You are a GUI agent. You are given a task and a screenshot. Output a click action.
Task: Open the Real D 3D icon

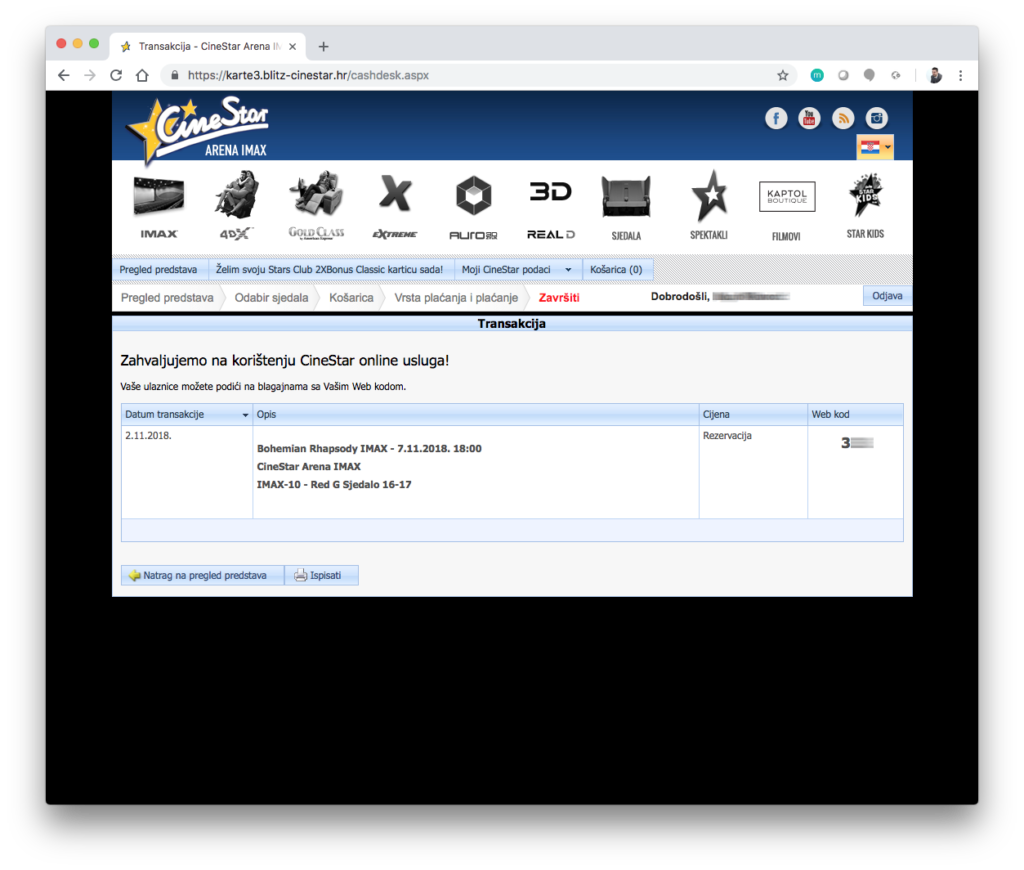(551, 208)
